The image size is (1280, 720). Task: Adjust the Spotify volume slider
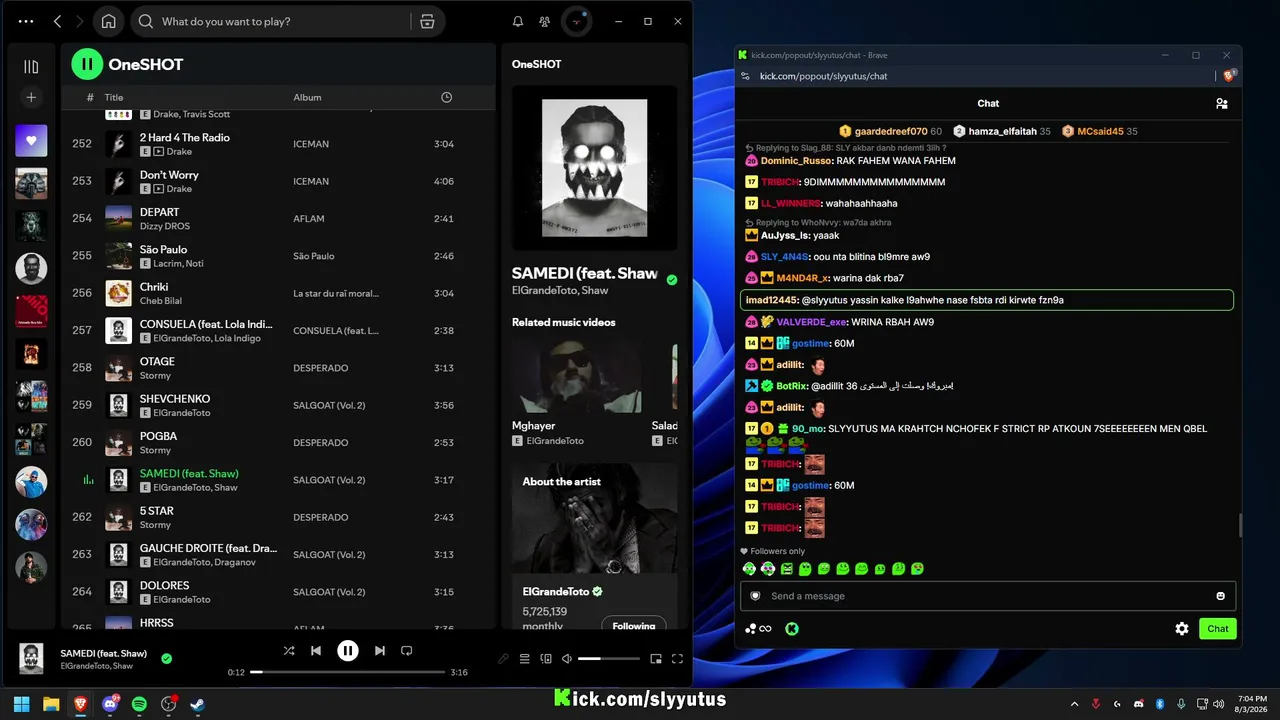pos(608,659)
